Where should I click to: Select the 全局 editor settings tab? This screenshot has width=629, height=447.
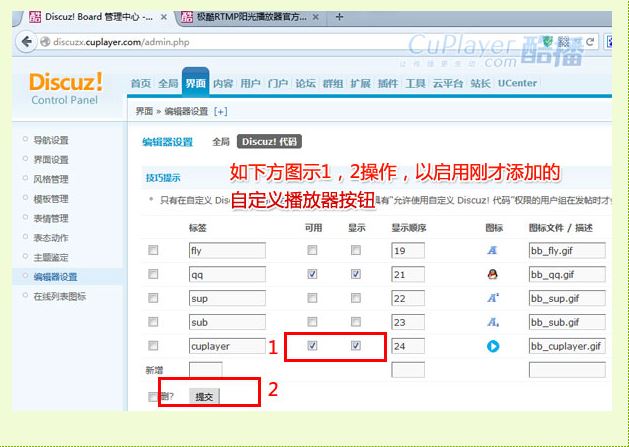221,142
